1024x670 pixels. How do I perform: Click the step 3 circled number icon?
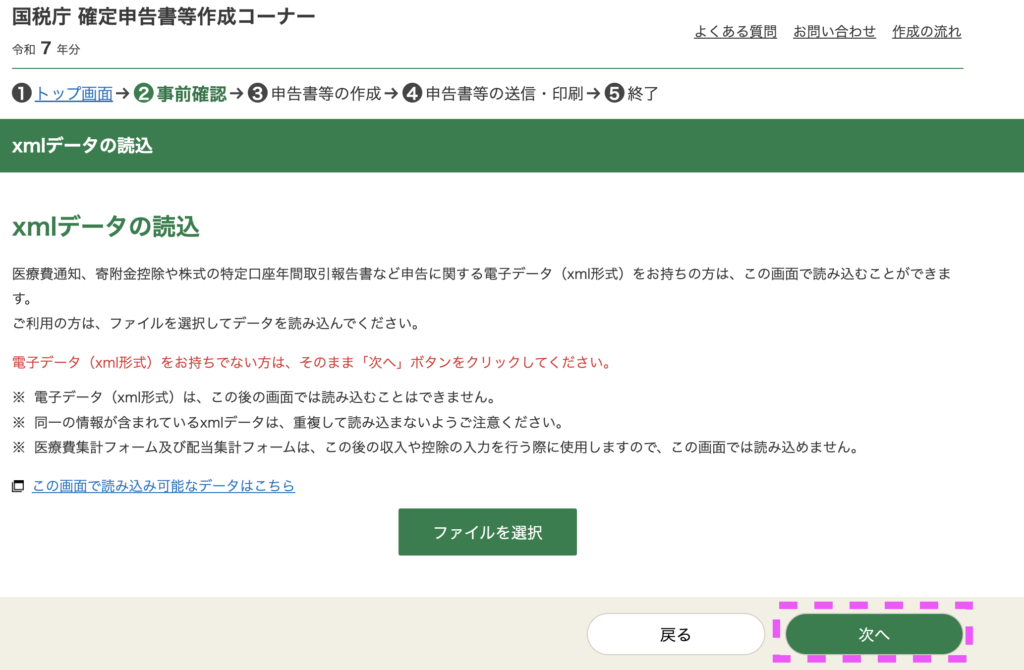point(258,94)
